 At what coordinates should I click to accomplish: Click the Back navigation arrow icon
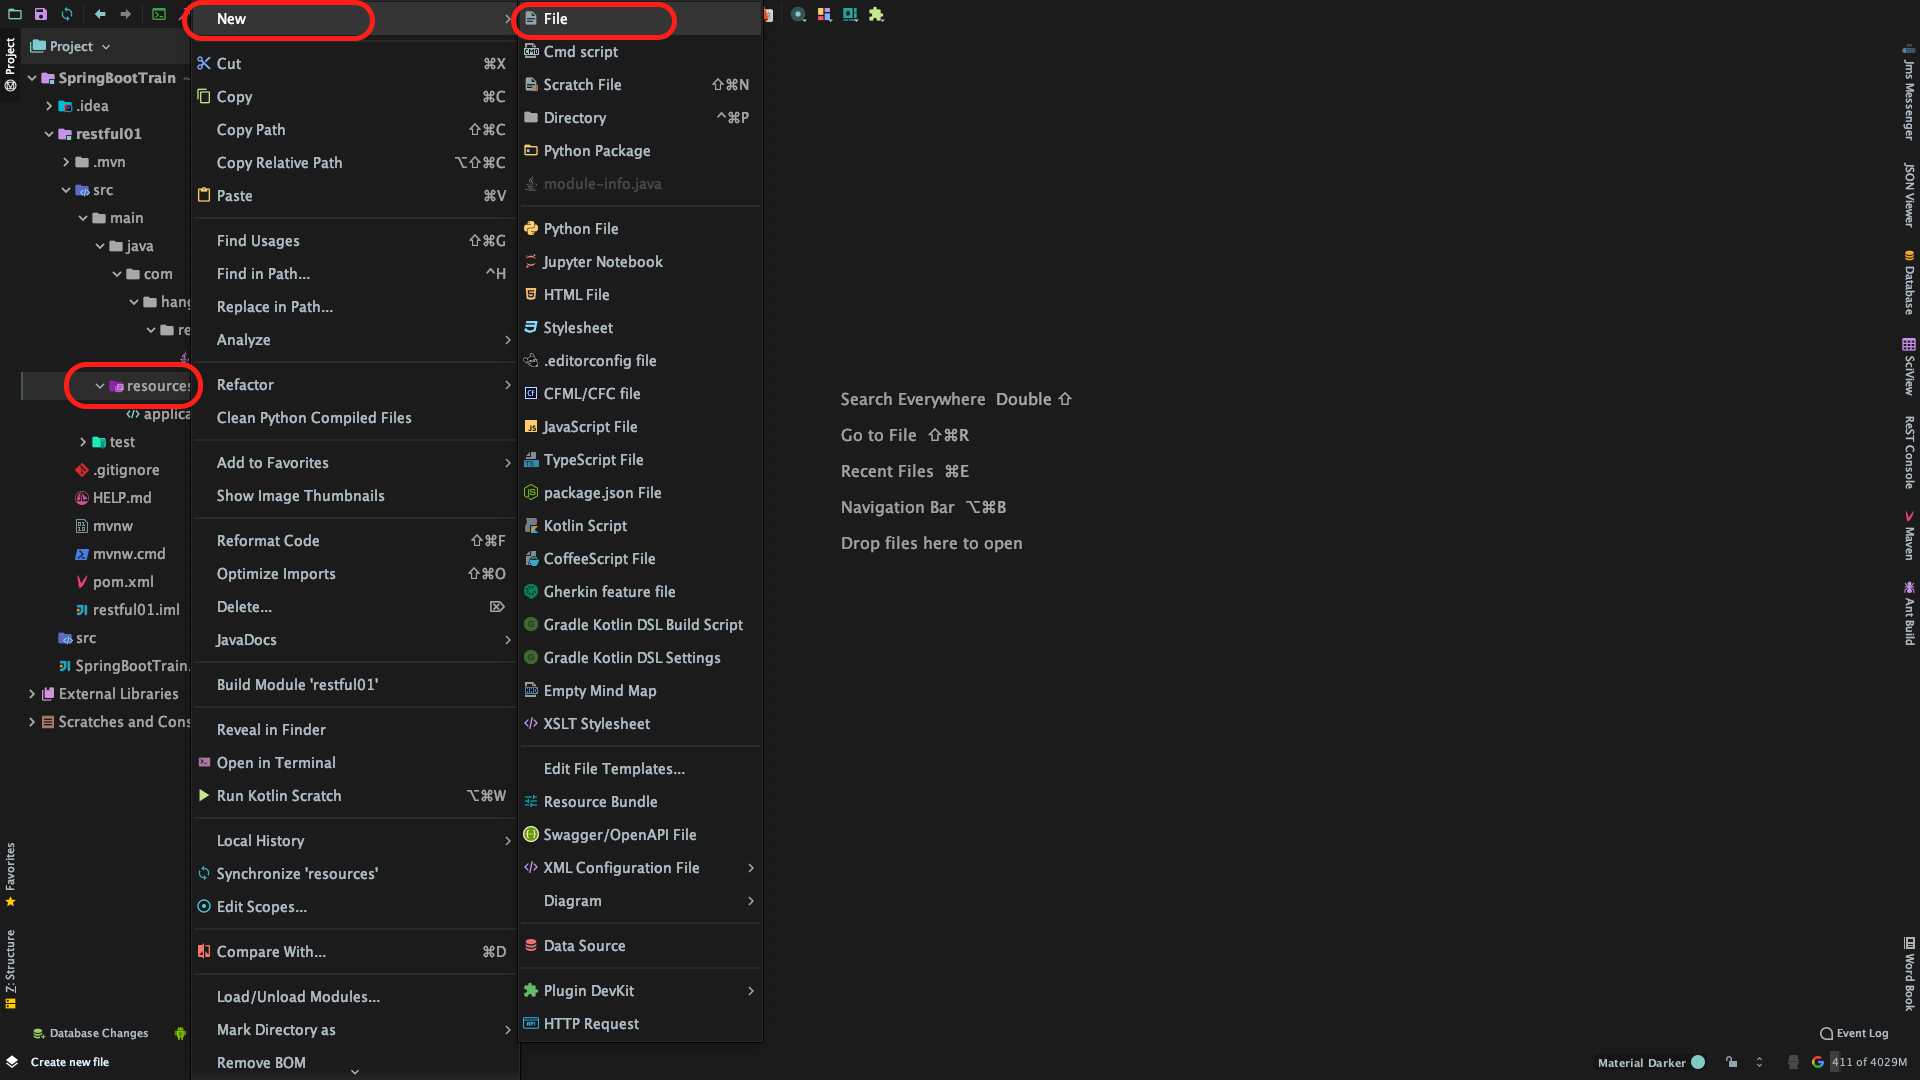100,14
